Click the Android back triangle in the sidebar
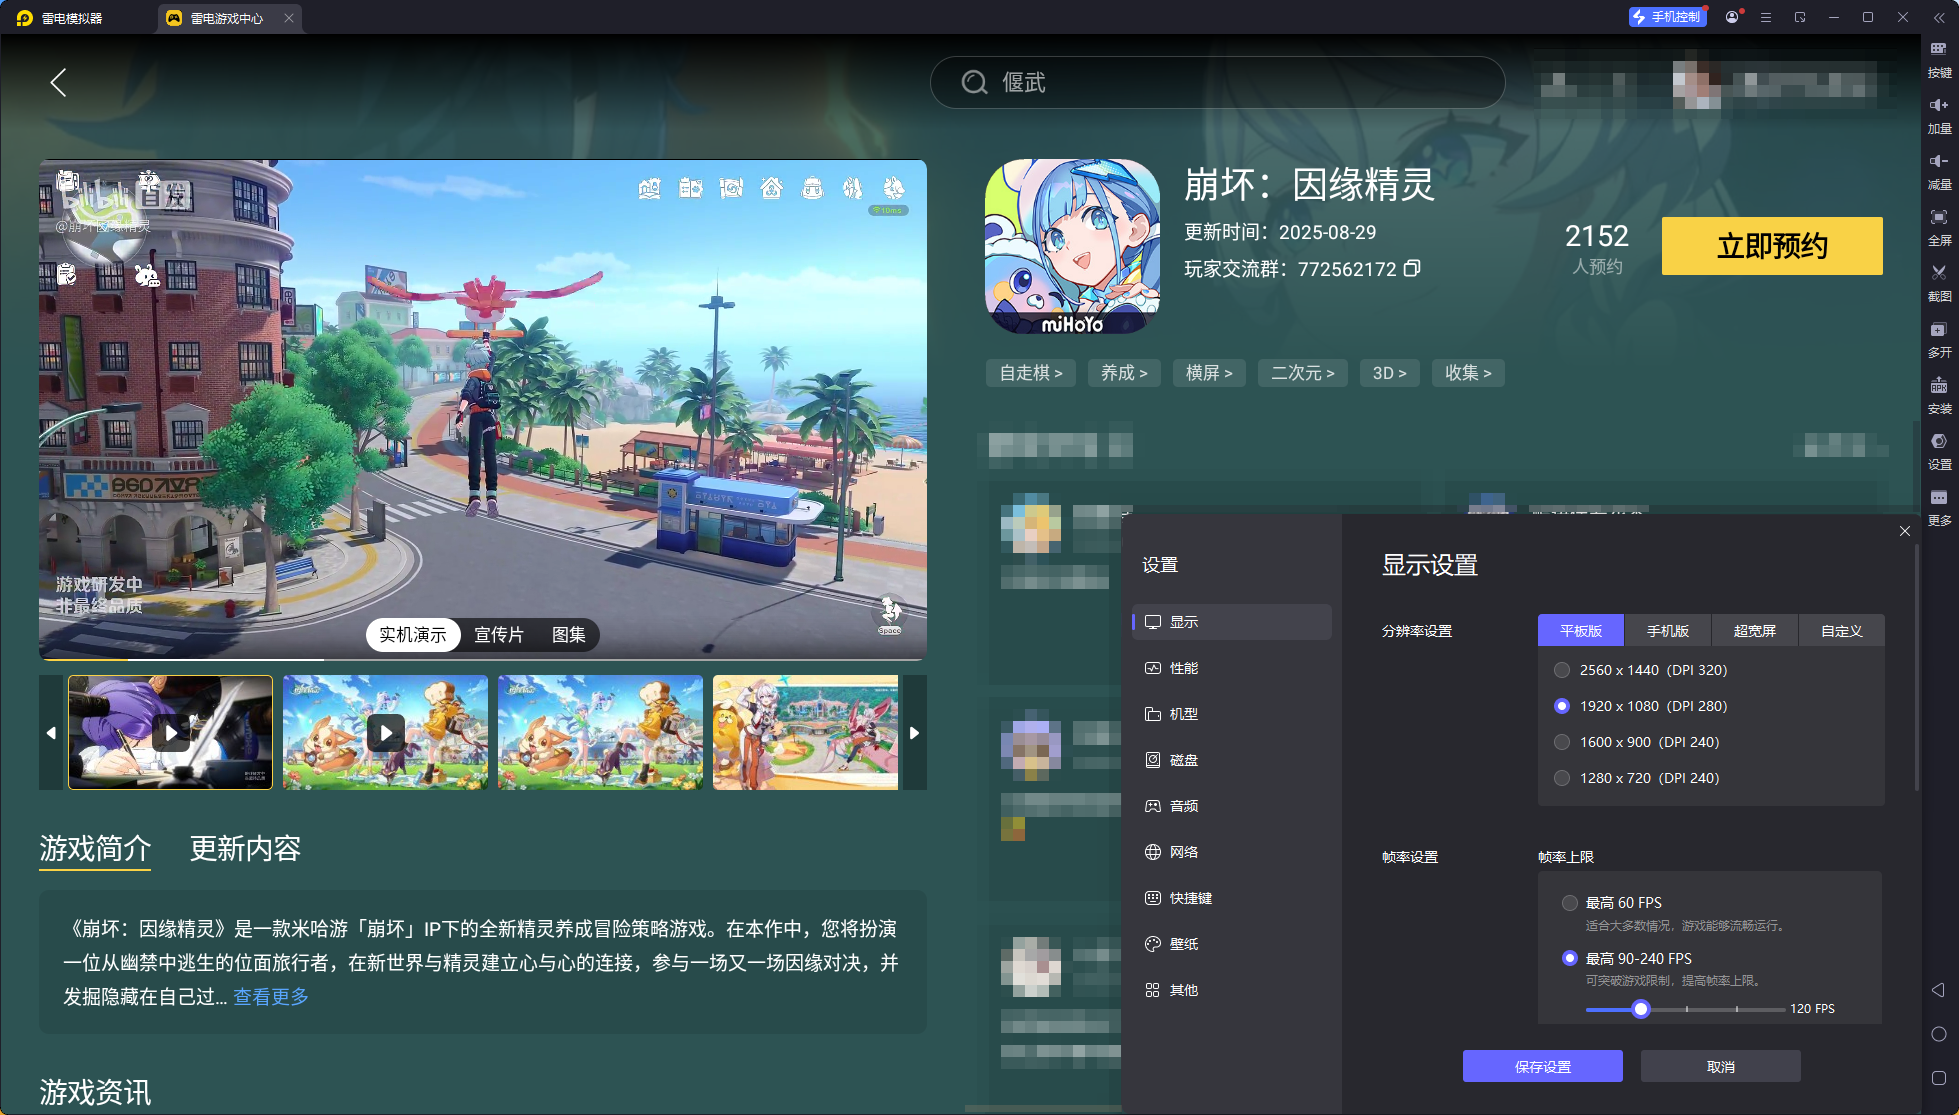The height and width of the screenshot is (1115, 1959). [x=1938, y=990]
